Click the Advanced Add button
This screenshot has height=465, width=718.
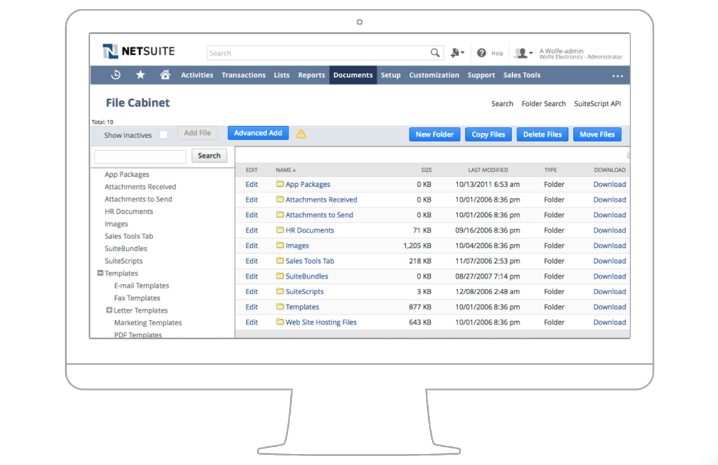[x=258, y=133]
